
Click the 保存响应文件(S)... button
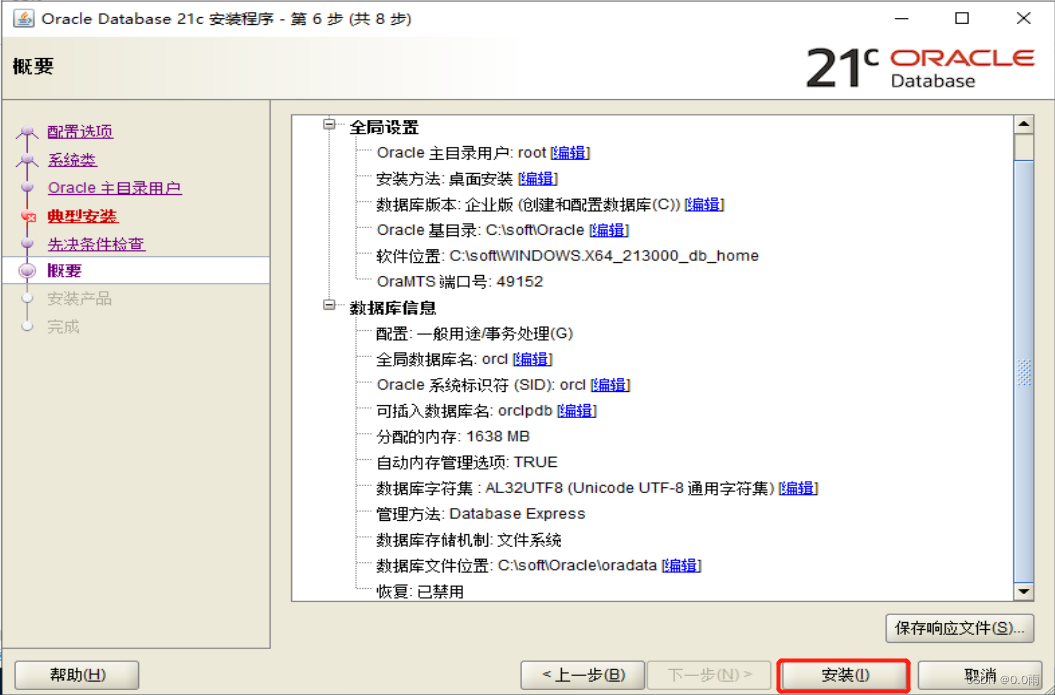click(x=959, y=628)
